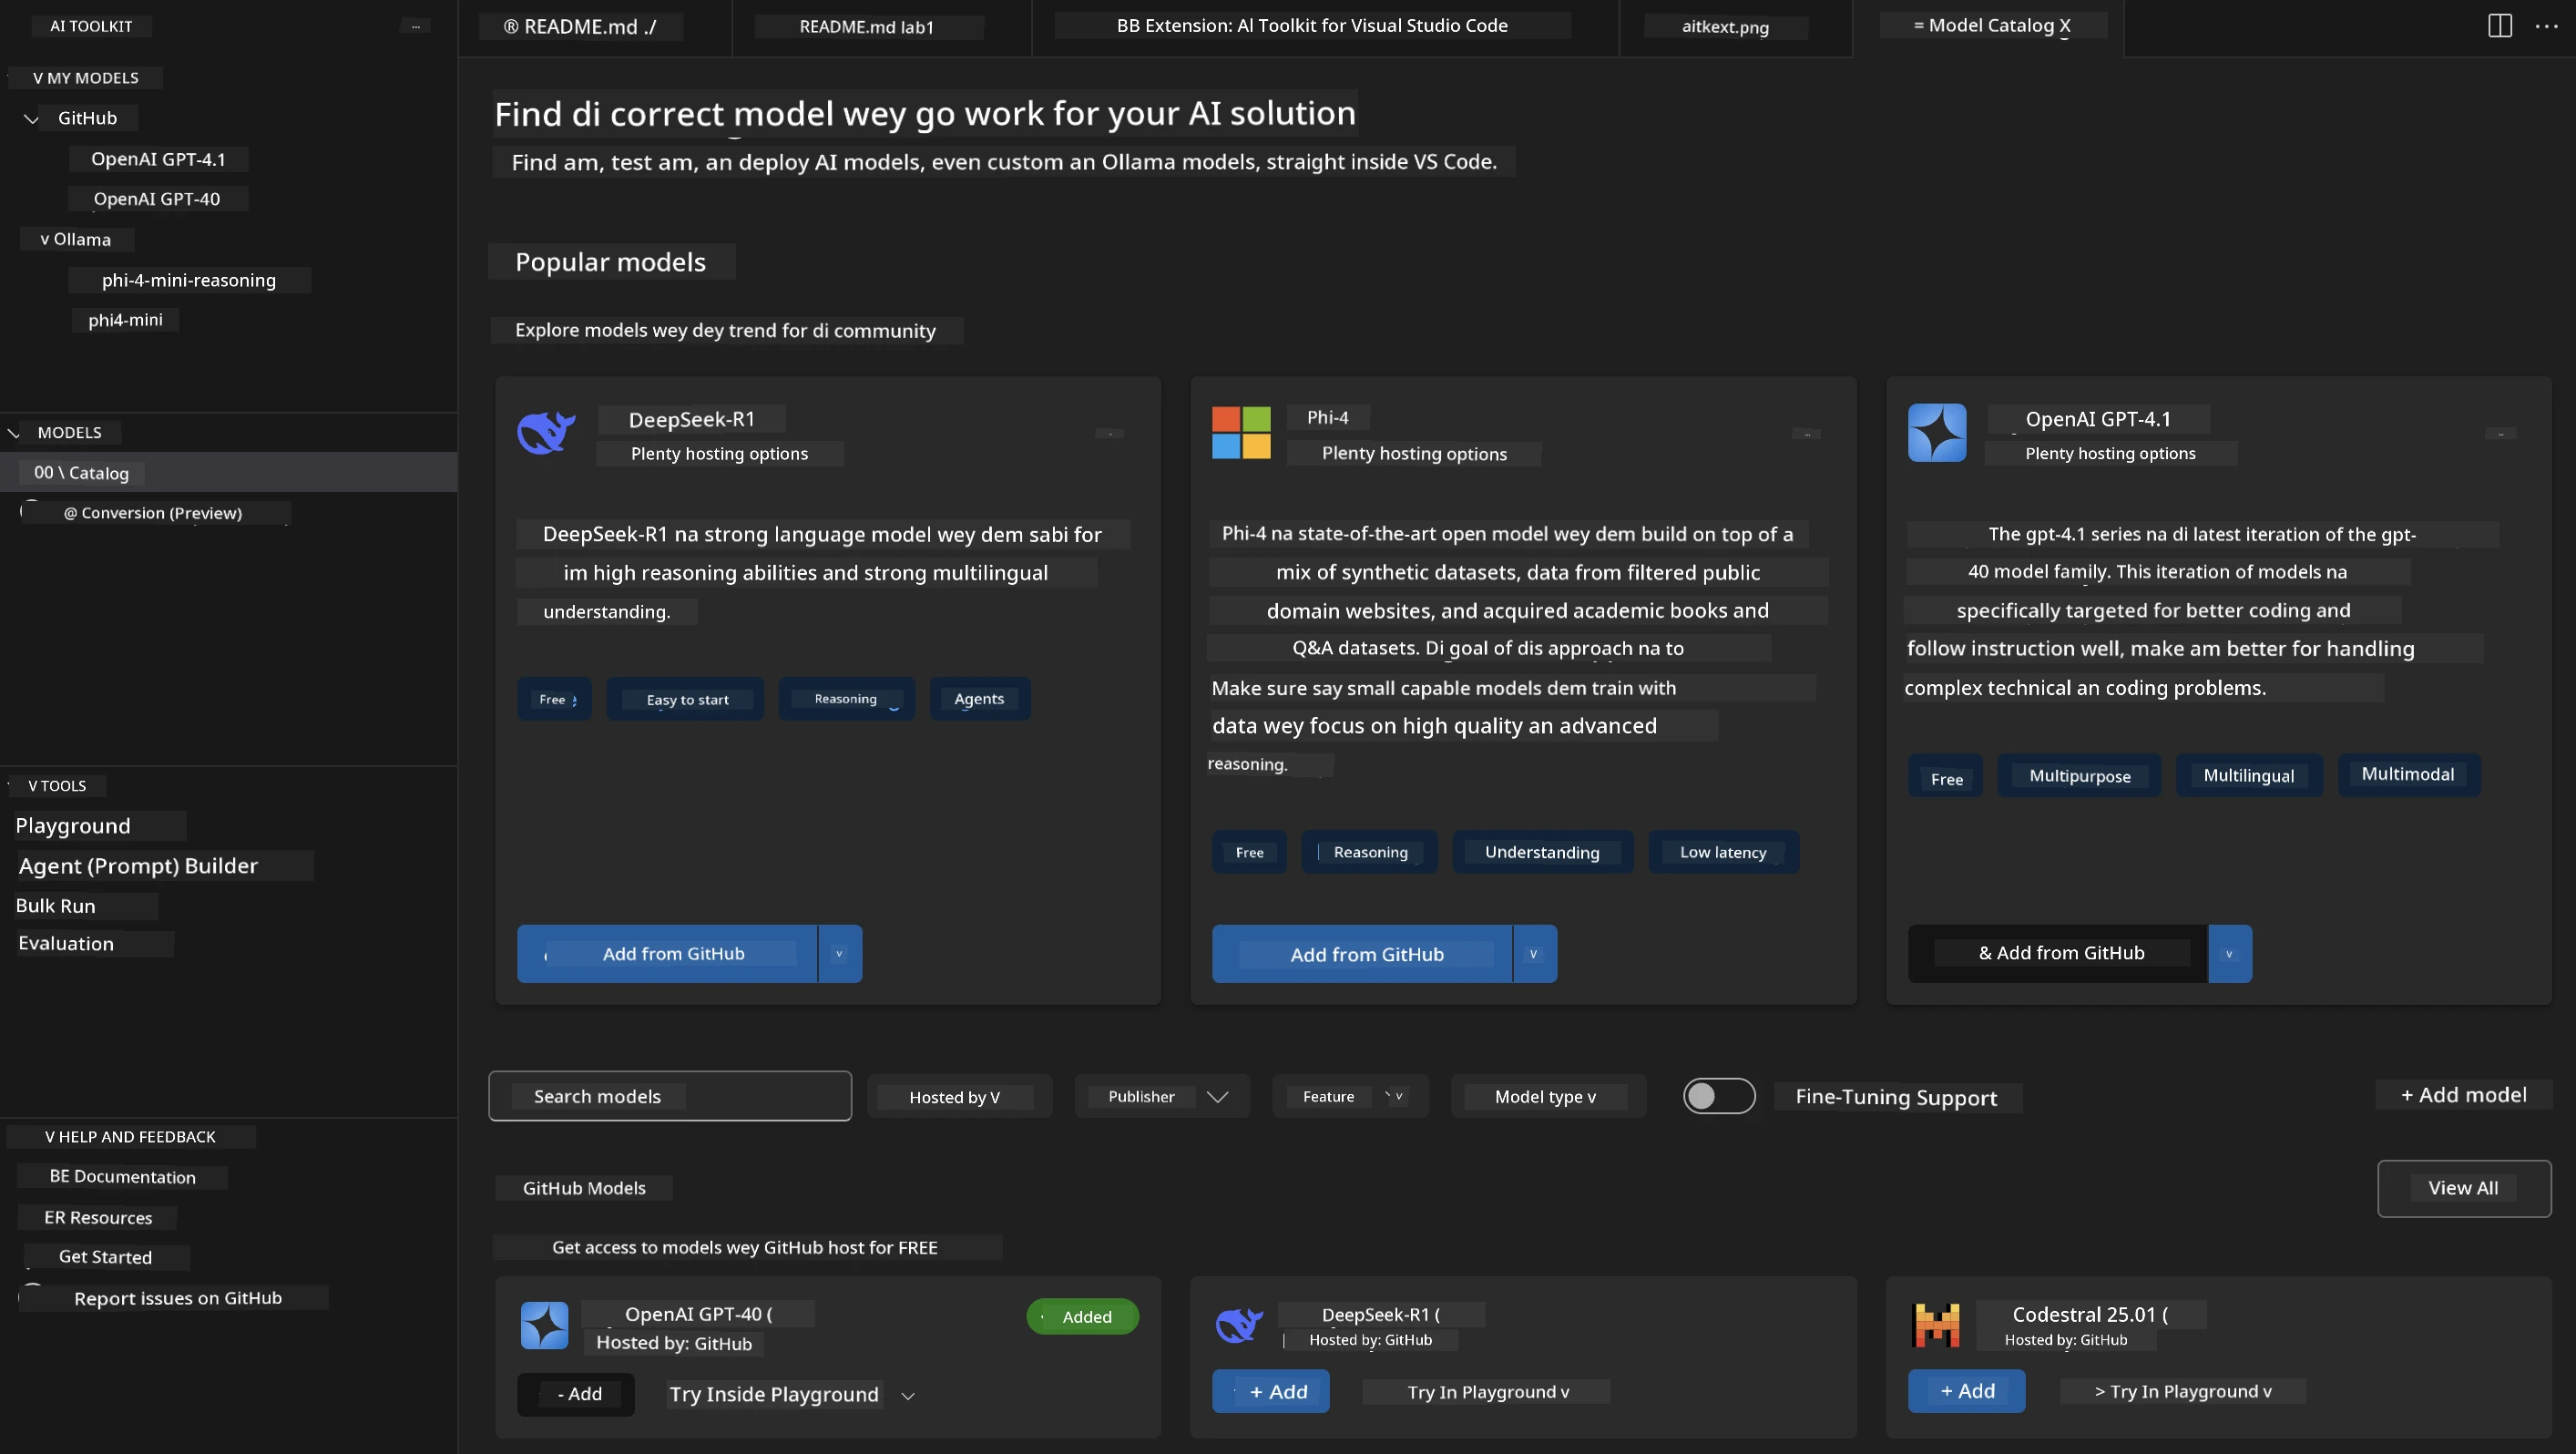
Task: Open the split editor layout icon
Action: click(2500, 26)
